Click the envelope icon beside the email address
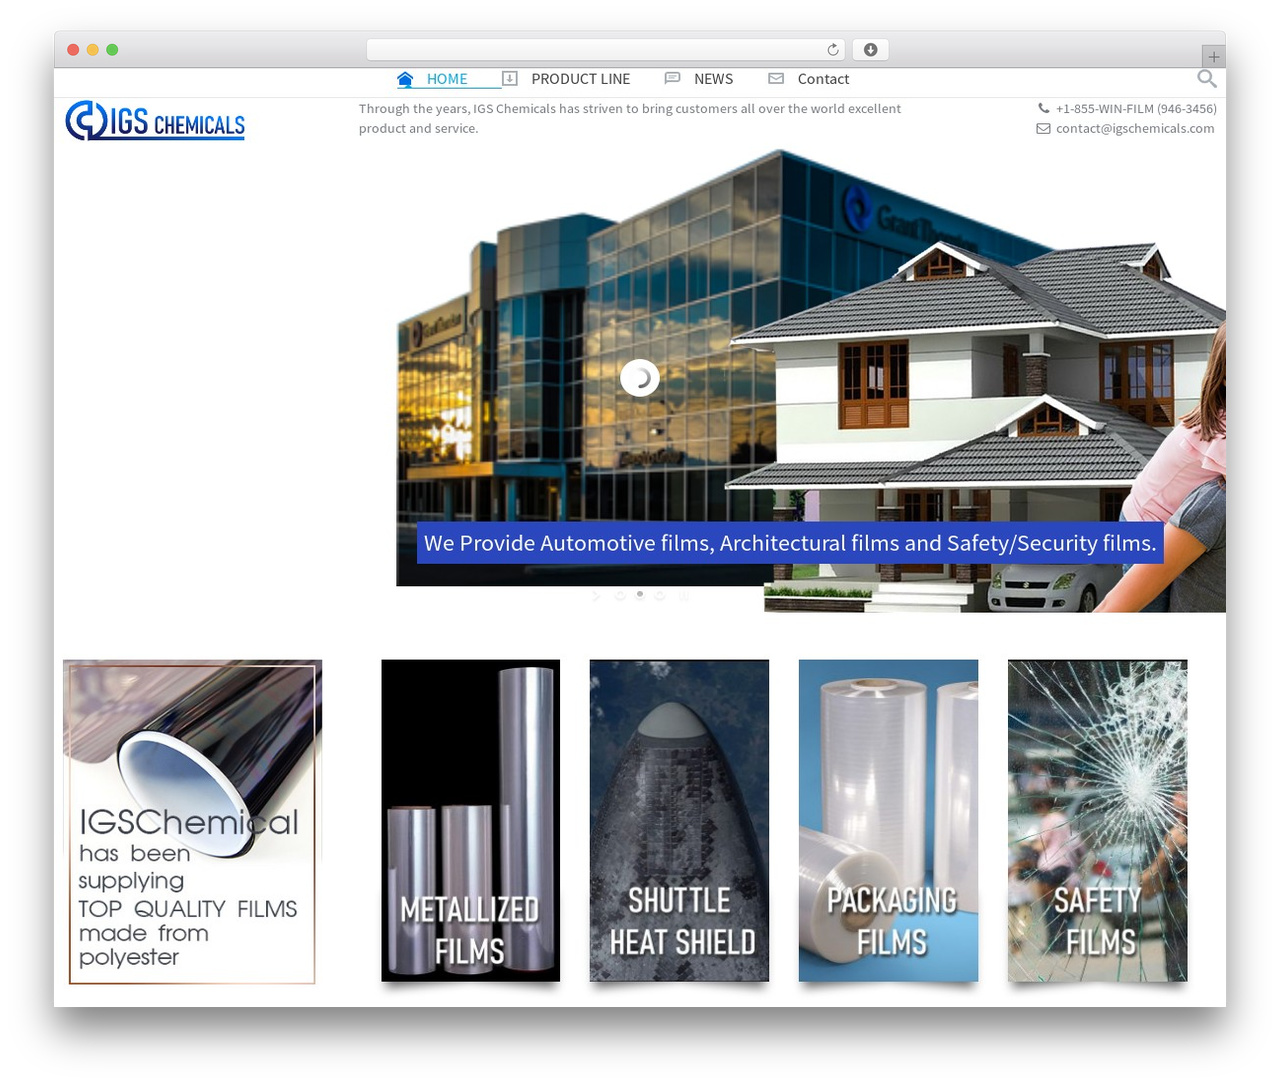The height and width of the screenshot is (1084, 1280). click(1043, 128)
